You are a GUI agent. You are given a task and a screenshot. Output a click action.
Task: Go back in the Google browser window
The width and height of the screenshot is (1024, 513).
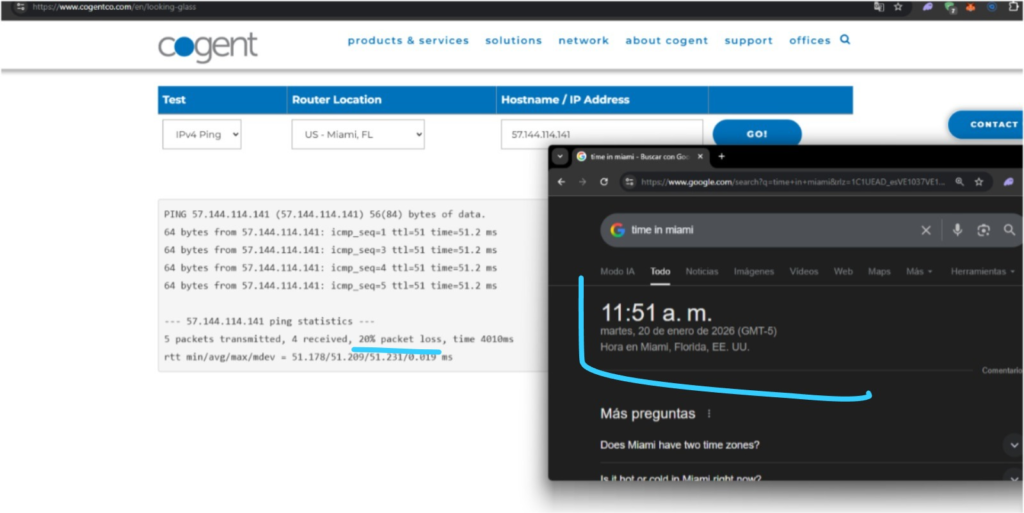pyautogui.click(x=561, y=182)
